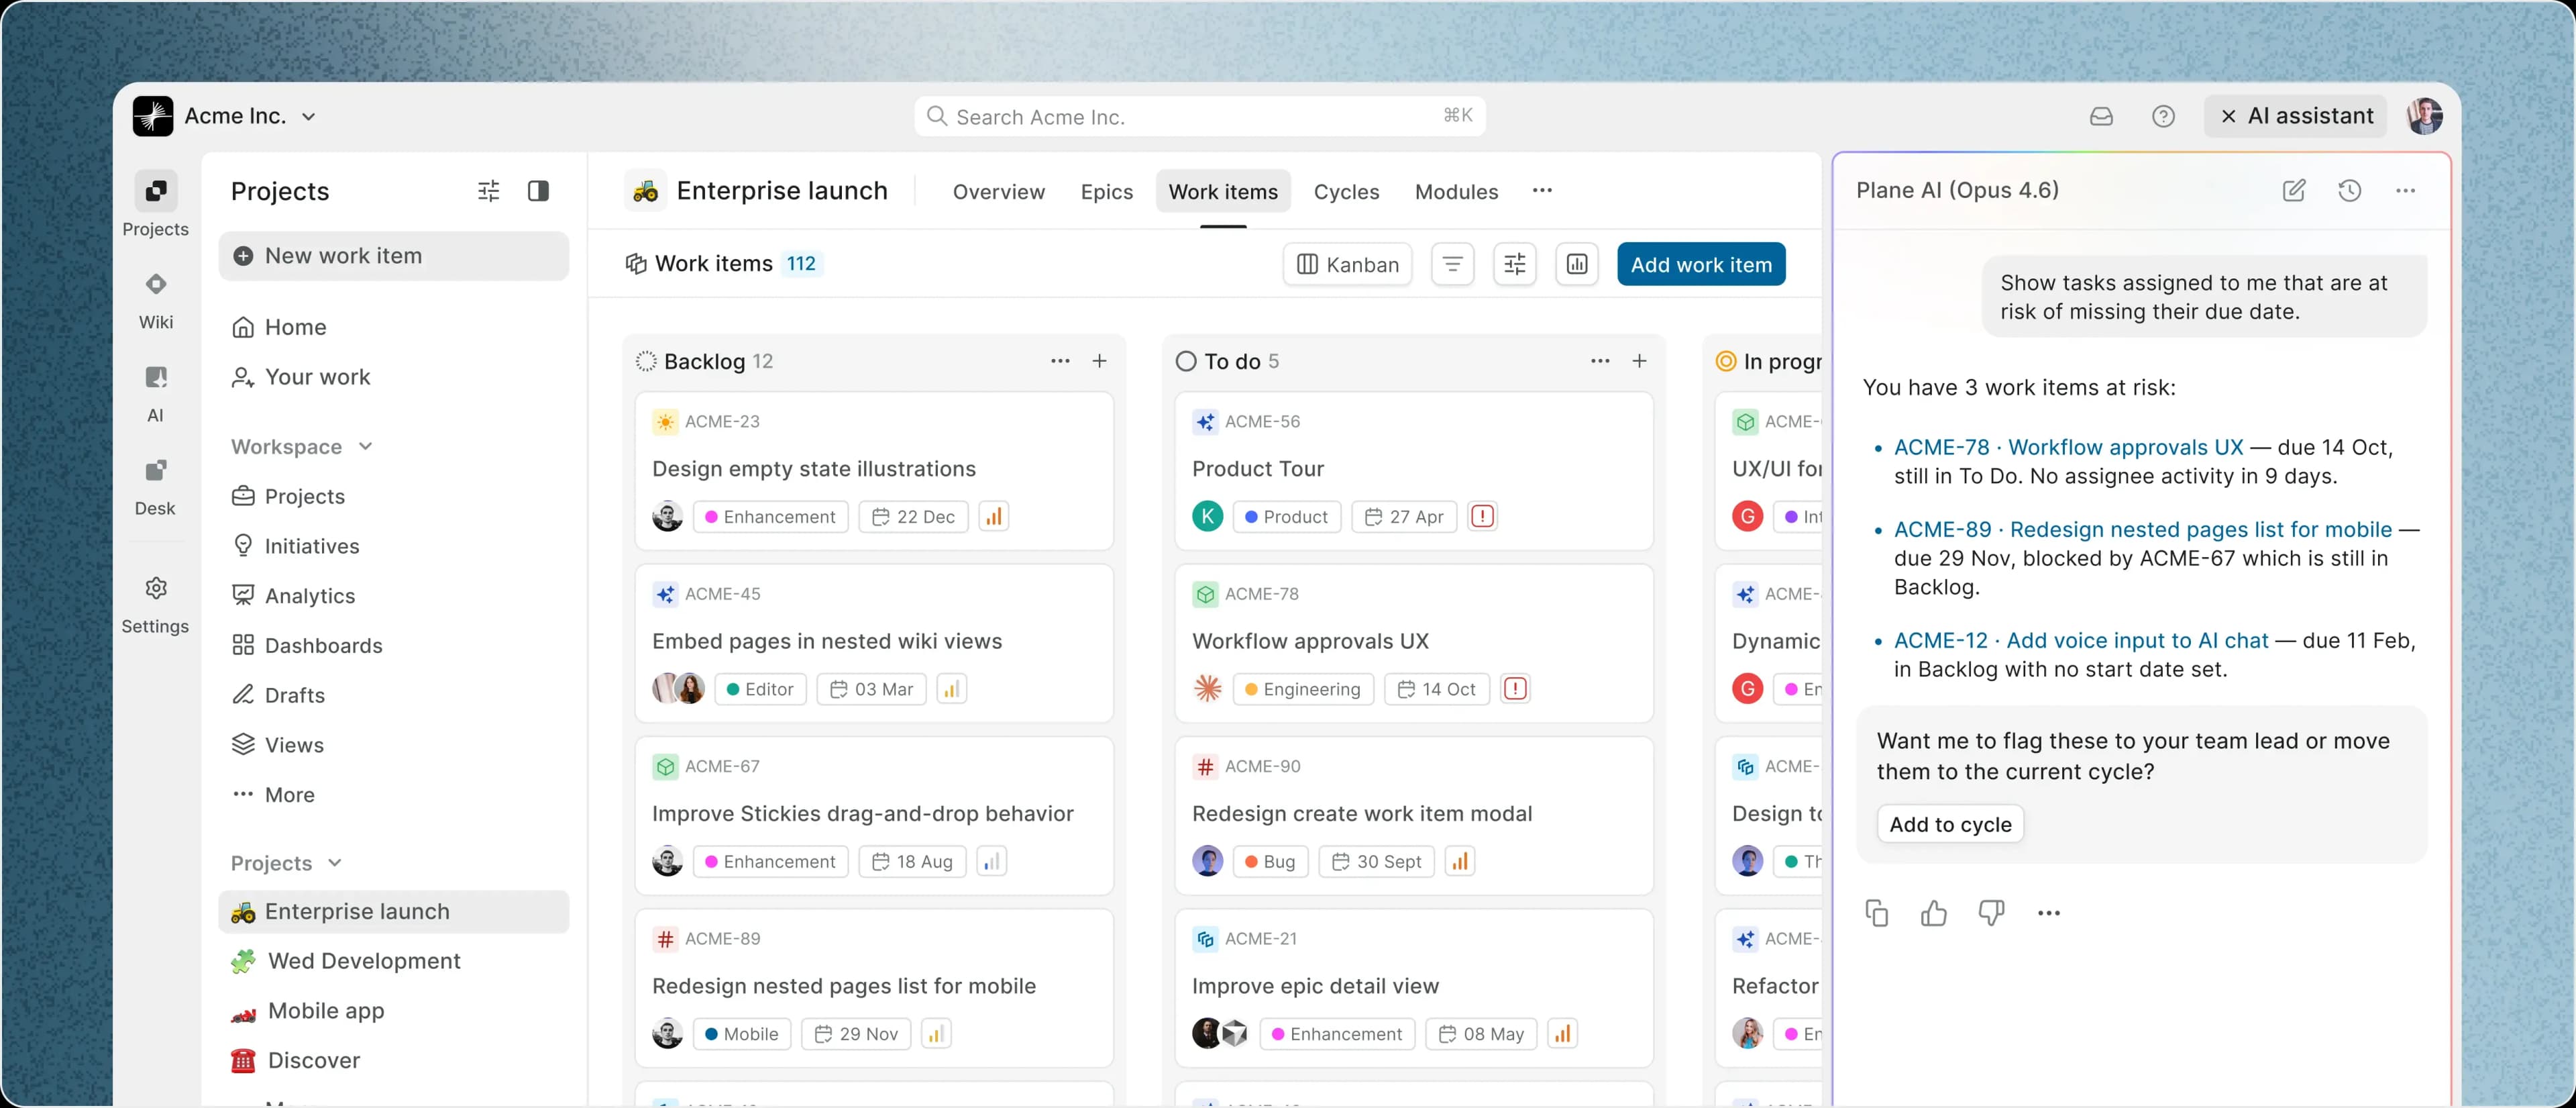Switch to the Cycles tab
Viewport: 2576px width, 1108px height.
[1346, 192]
